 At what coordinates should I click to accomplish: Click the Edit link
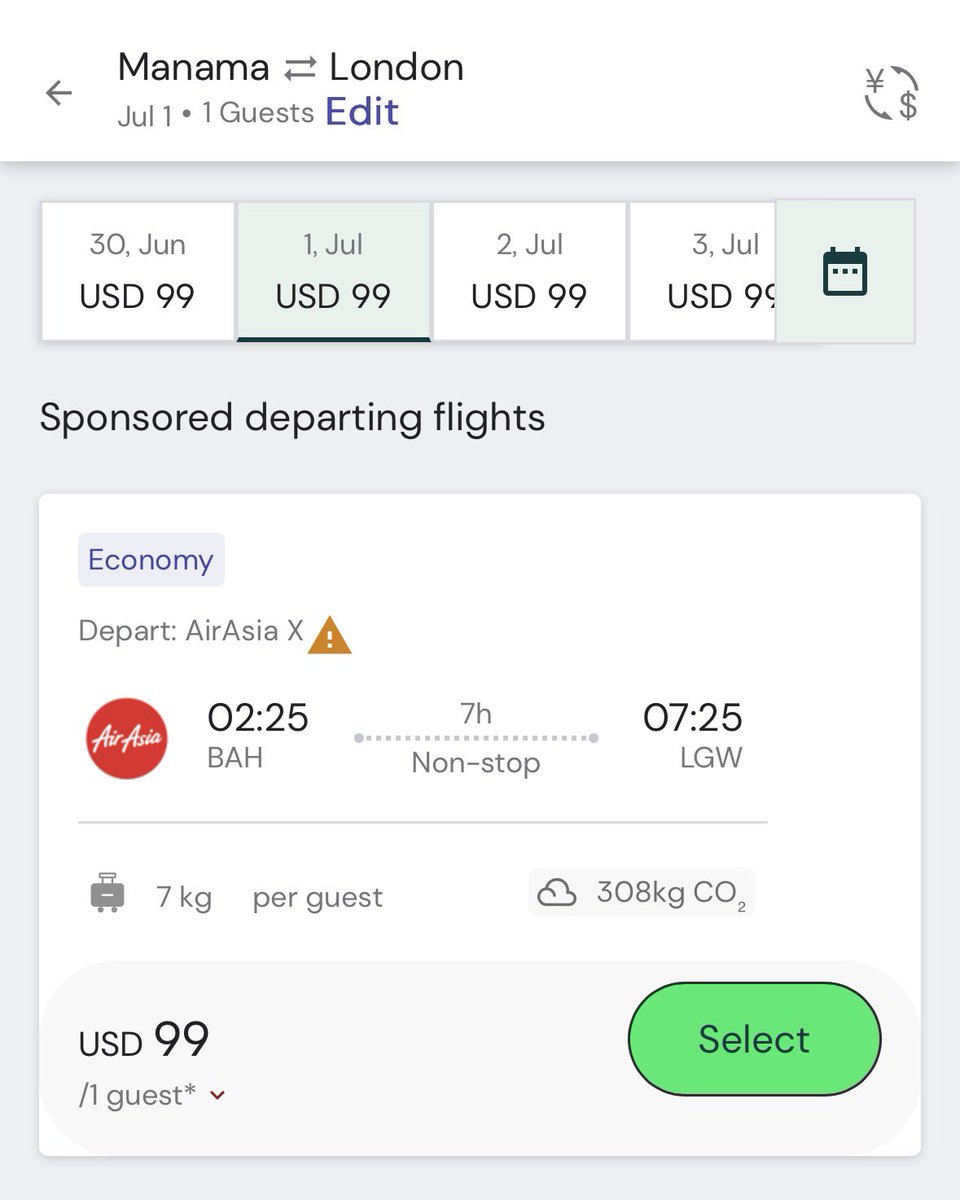362,111
